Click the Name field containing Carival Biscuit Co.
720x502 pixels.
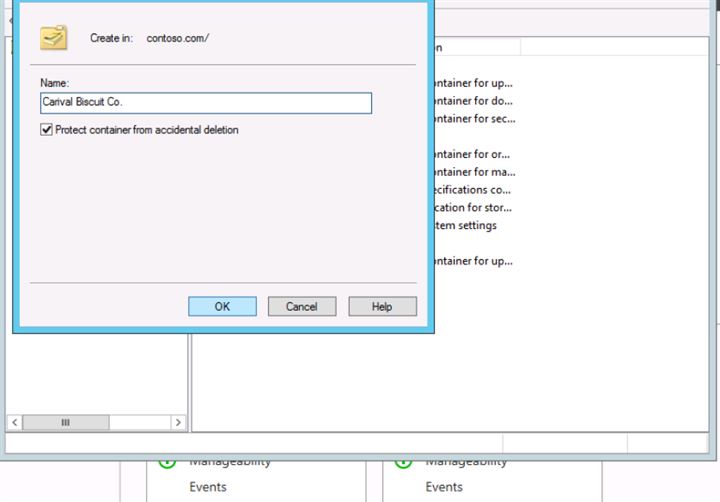click(206, 103)
